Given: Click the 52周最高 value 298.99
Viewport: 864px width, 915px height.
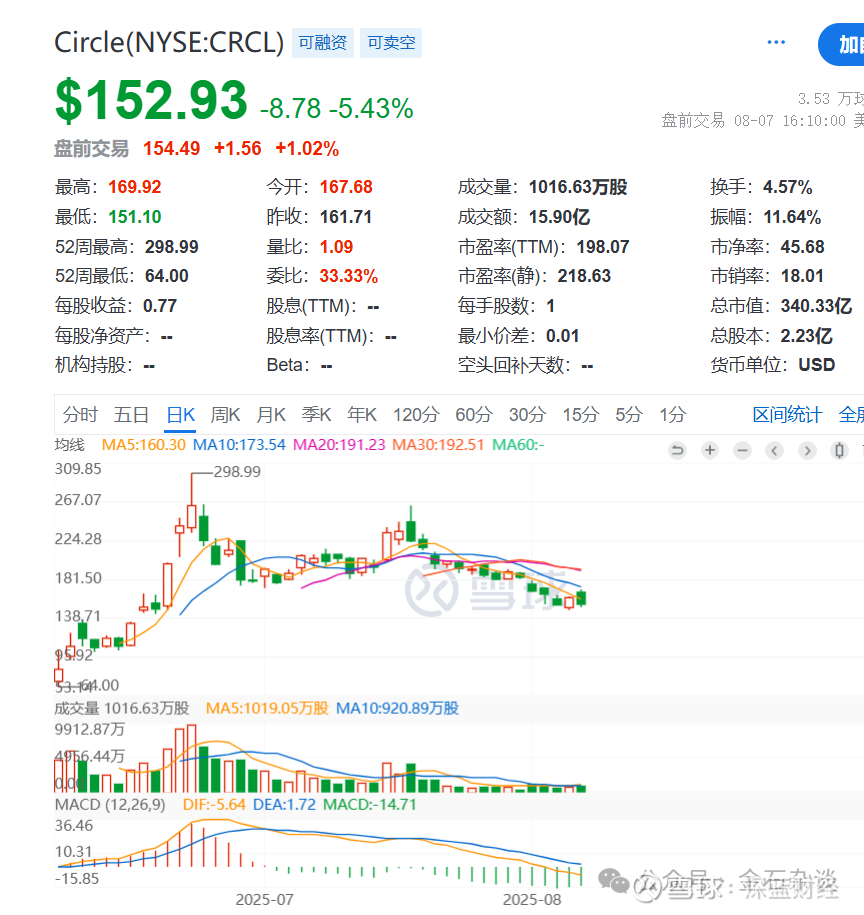Looking at the screenshot, I should (x=172, y=247).
